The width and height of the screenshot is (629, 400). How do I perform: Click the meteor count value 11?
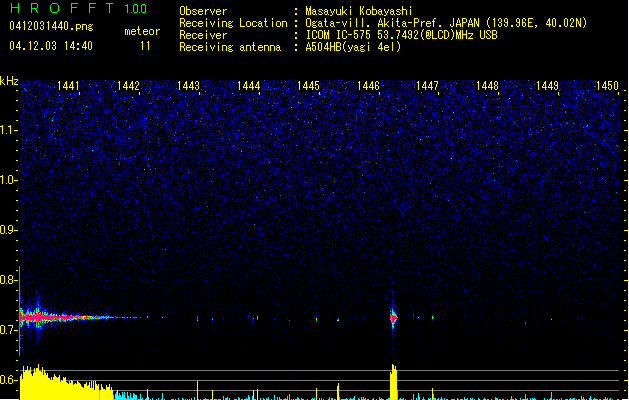click(x=145, y=46)
